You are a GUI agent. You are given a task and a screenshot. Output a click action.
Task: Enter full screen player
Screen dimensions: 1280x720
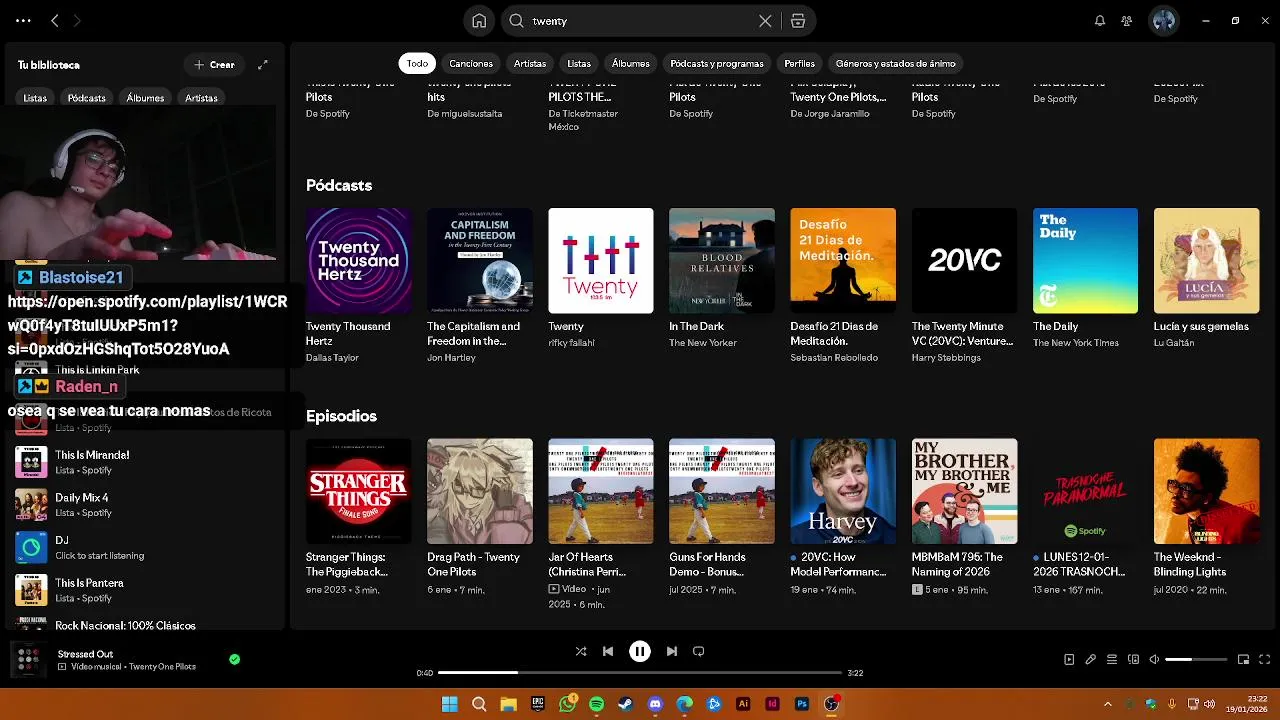(1265, 660)
